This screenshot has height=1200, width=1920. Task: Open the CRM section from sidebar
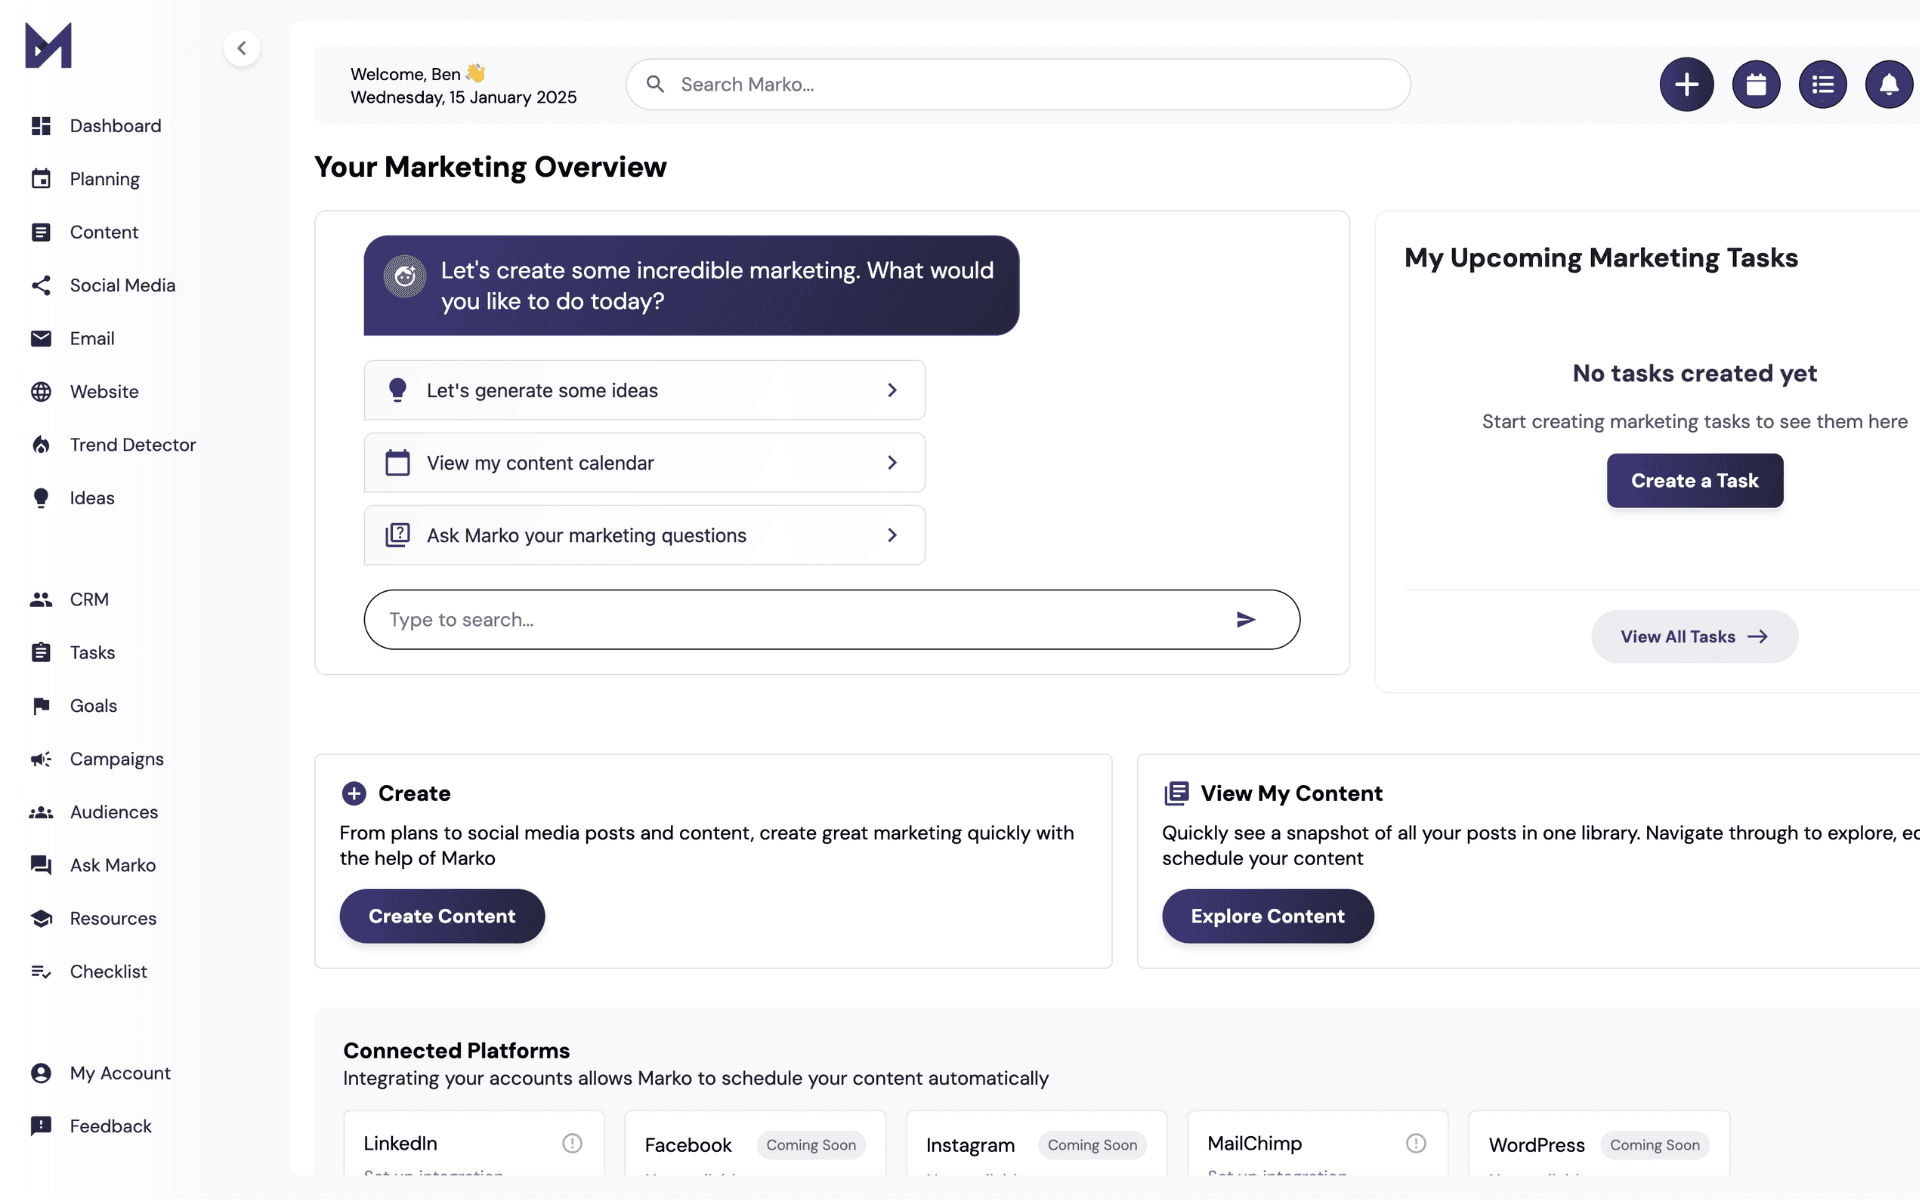tap(88, 598)
